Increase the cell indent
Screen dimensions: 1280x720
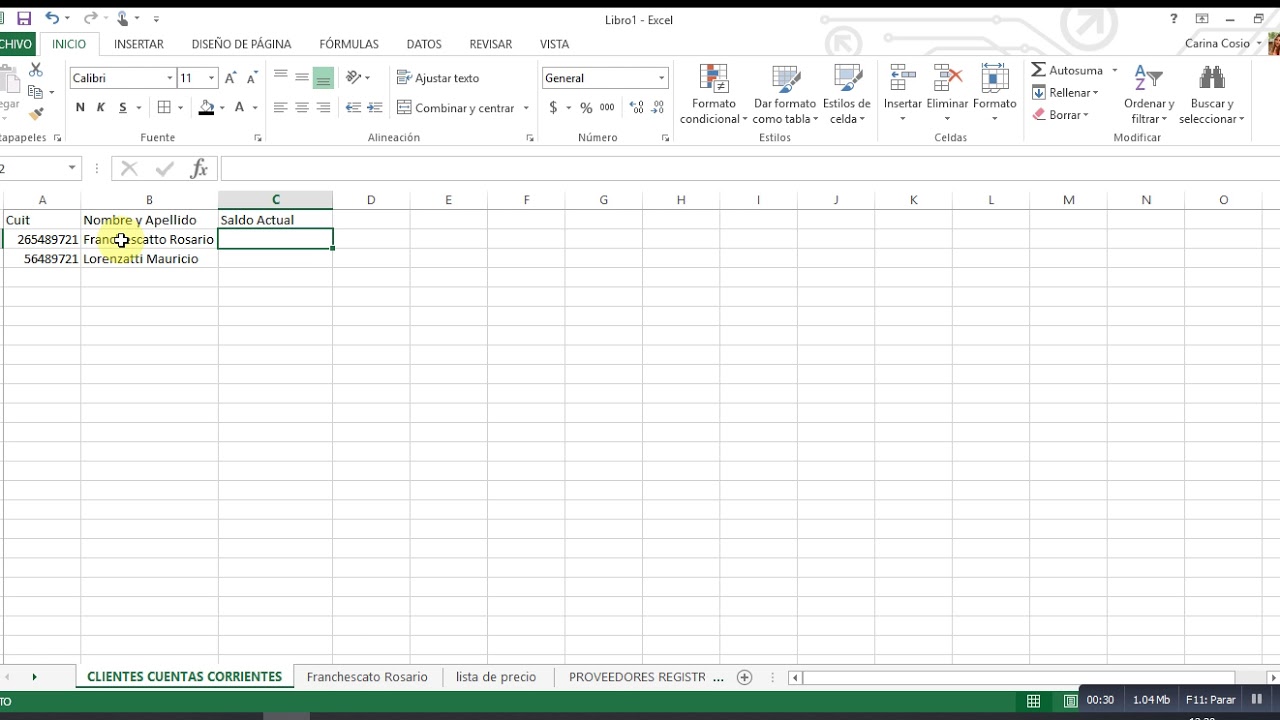pyautogui.click(x=375, y=108)
